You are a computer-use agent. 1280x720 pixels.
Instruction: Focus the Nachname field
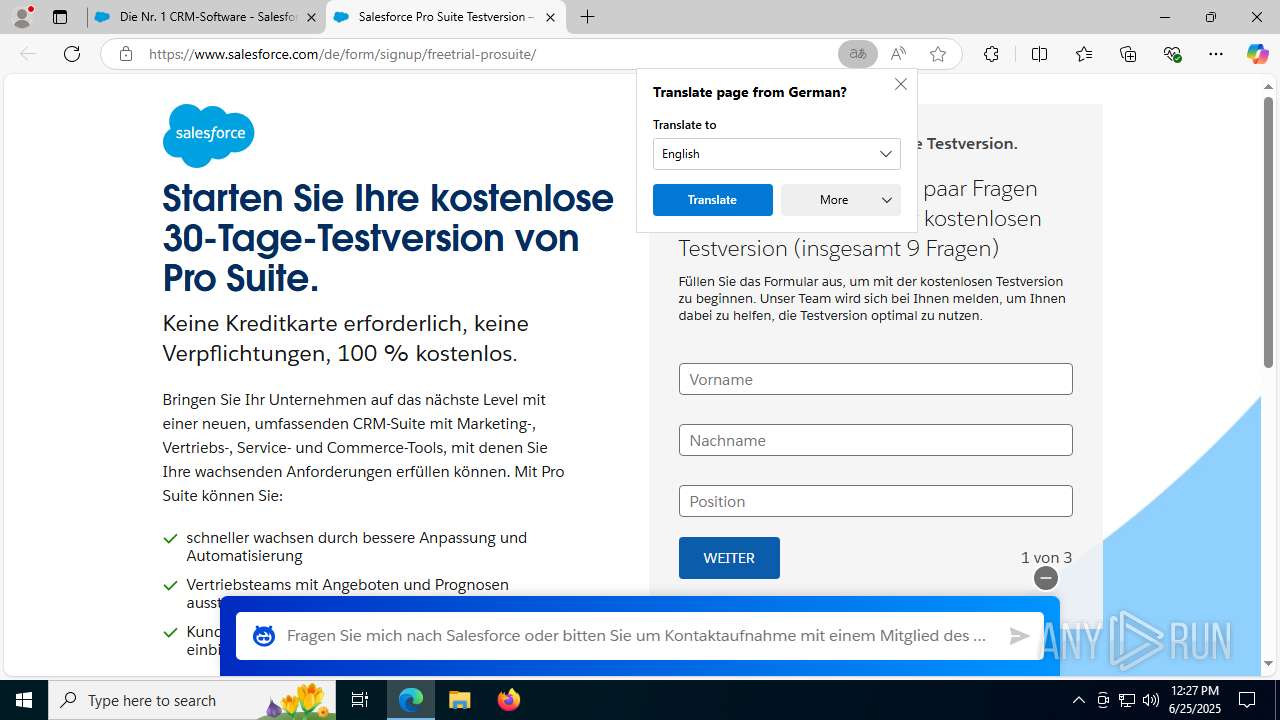875,440
